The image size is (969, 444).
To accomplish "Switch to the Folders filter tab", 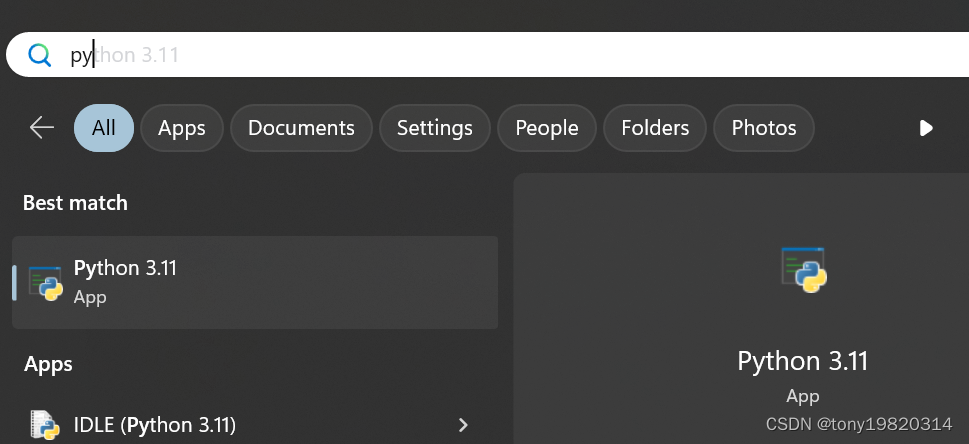I will coord(655,128).
